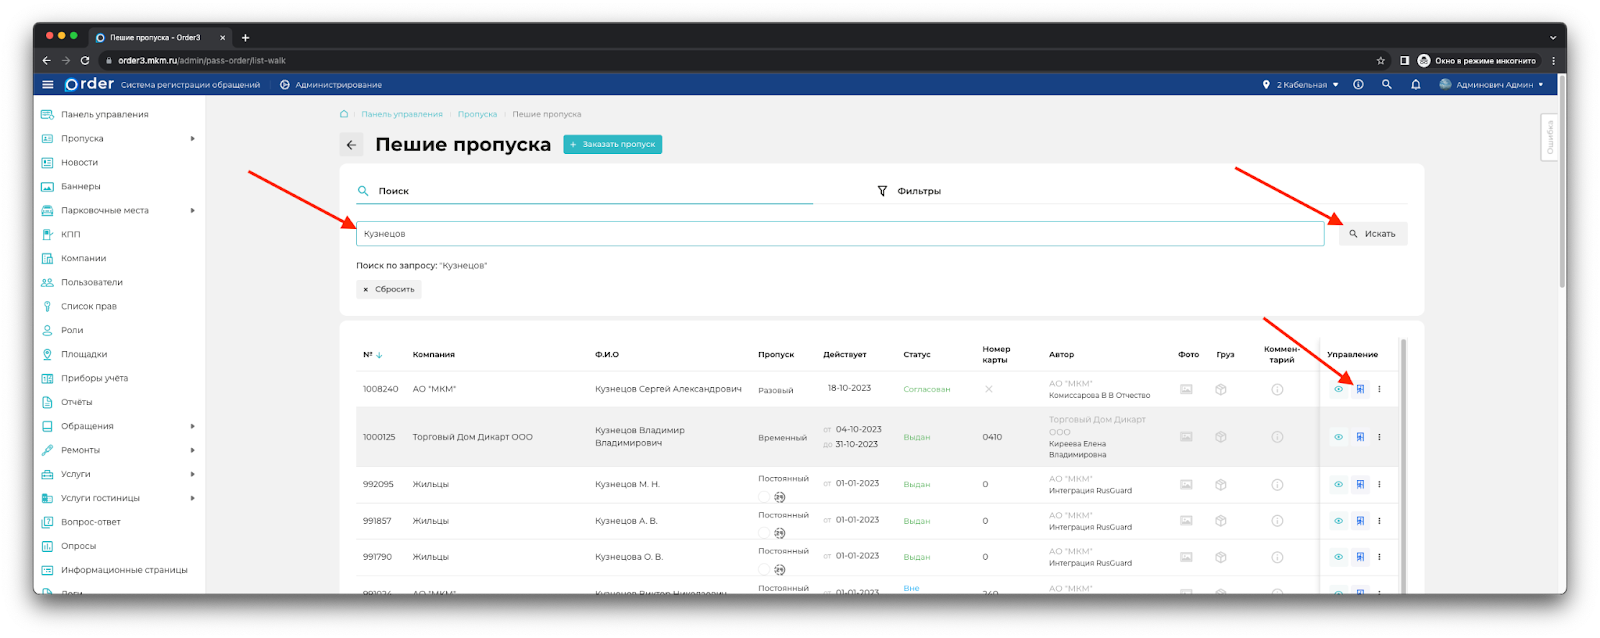1600x638 pixels.
Task: Click the back arrow beside Пешие пропуска
Action: [x=351, y=145]
